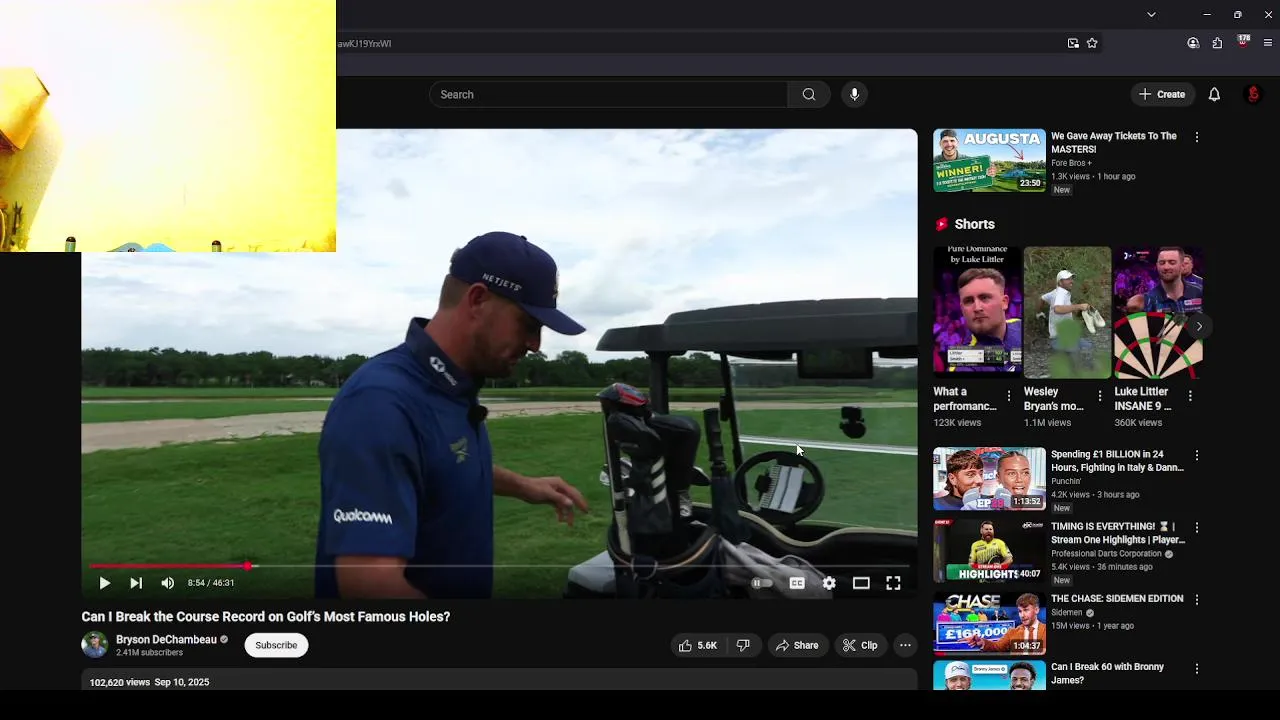This screenshot has height=720, width=1280.
Task: Open the notifications bell
Action: click(1214, 95)
